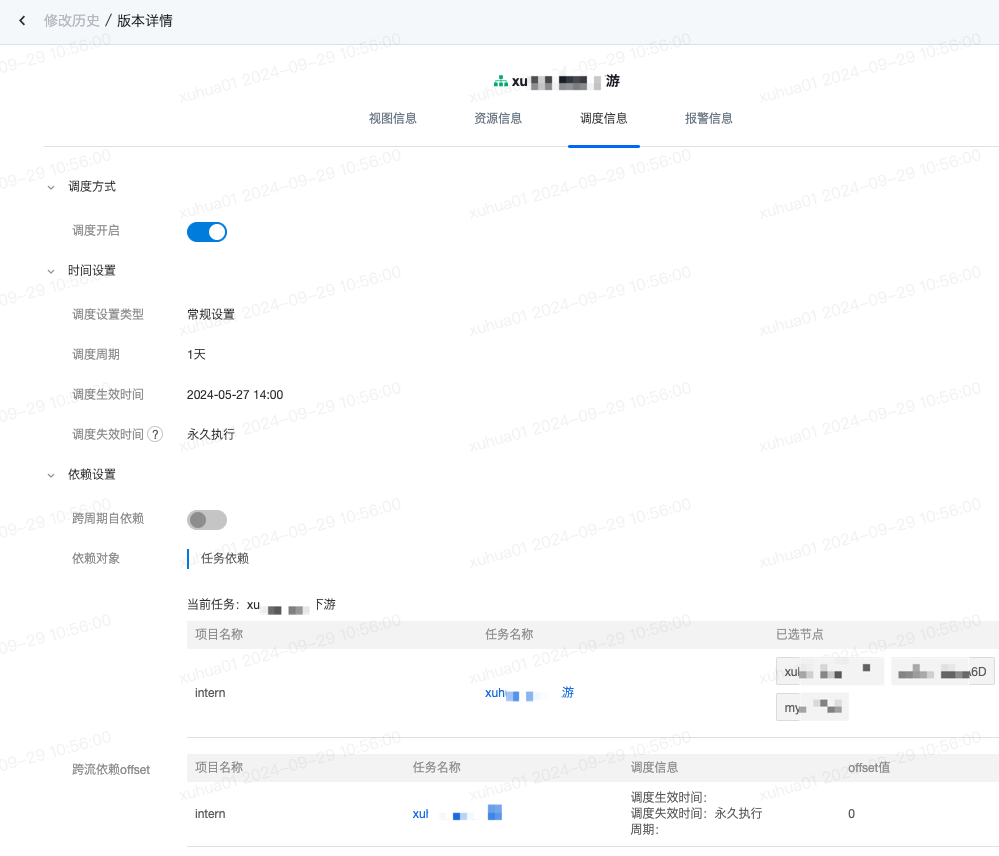The width and height of the screenshot is (999, 856).
Task: Switch to the 视图信息 tab
Action: point(392,118)
